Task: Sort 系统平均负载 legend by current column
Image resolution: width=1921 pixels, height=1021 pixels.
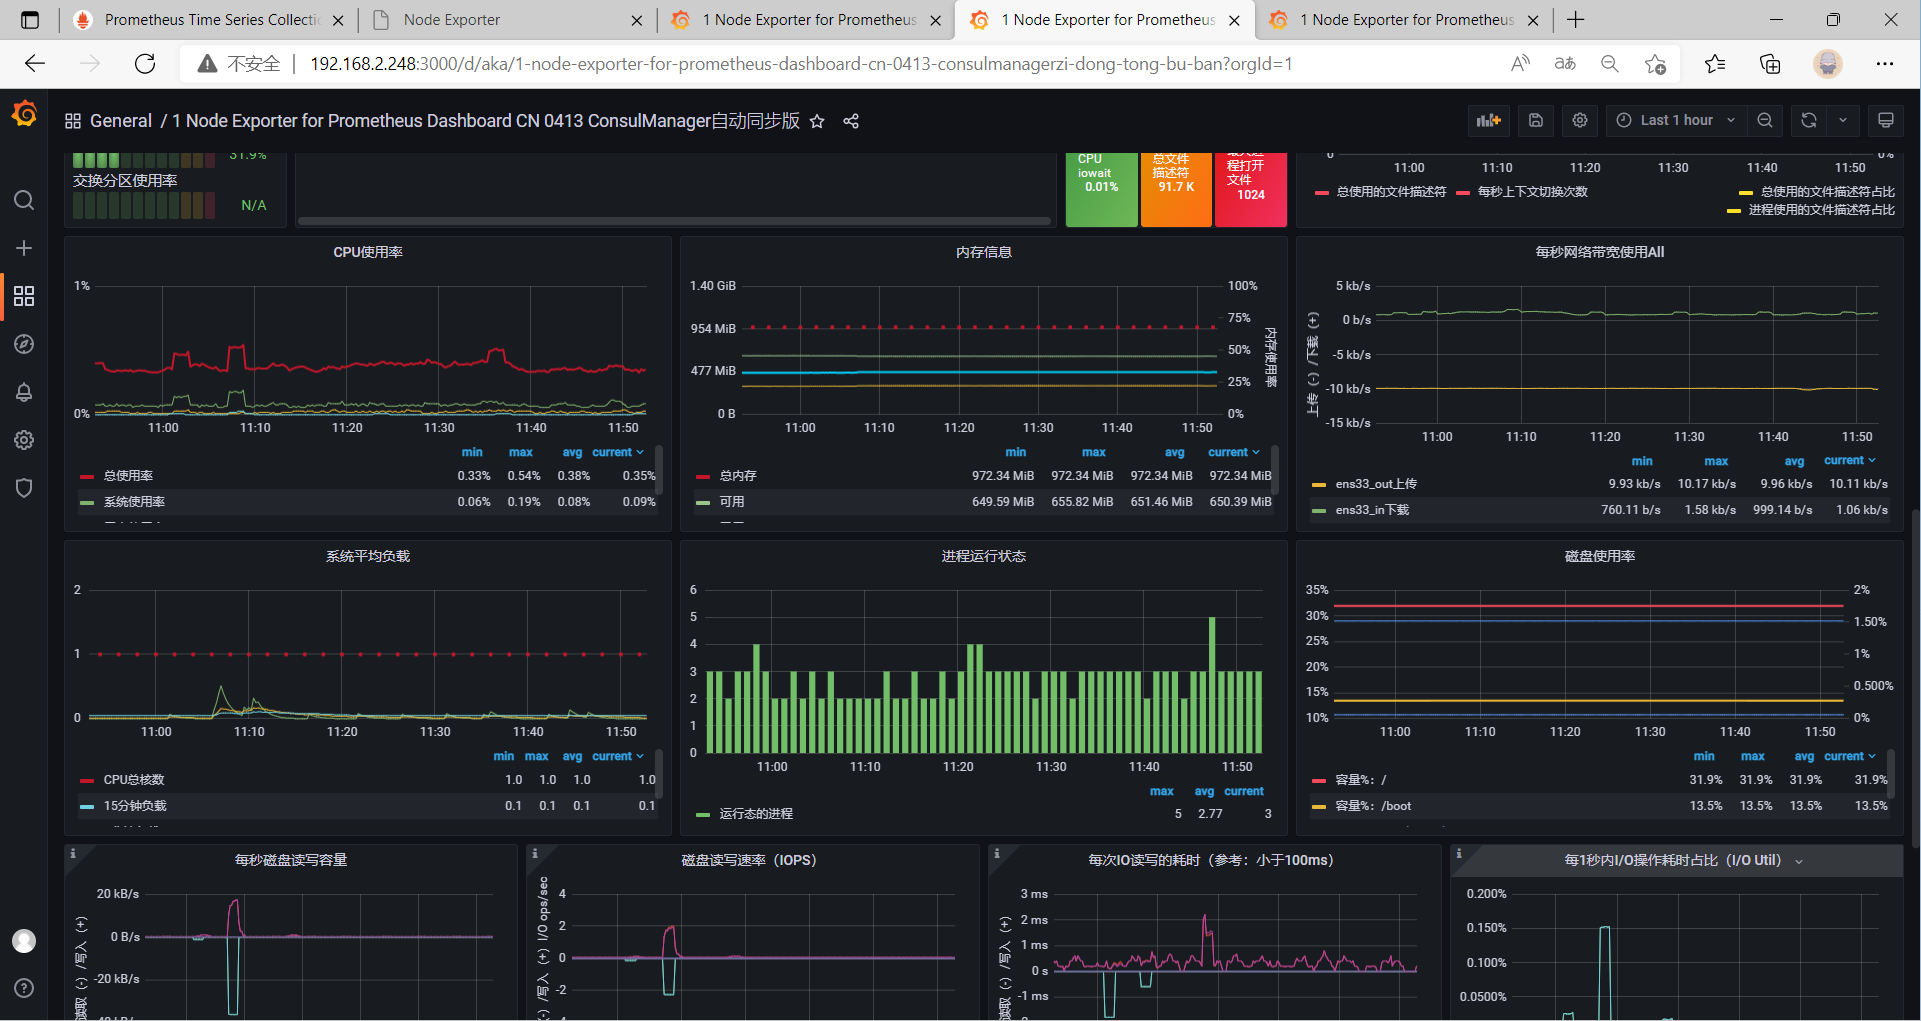Action: [618, 756]
